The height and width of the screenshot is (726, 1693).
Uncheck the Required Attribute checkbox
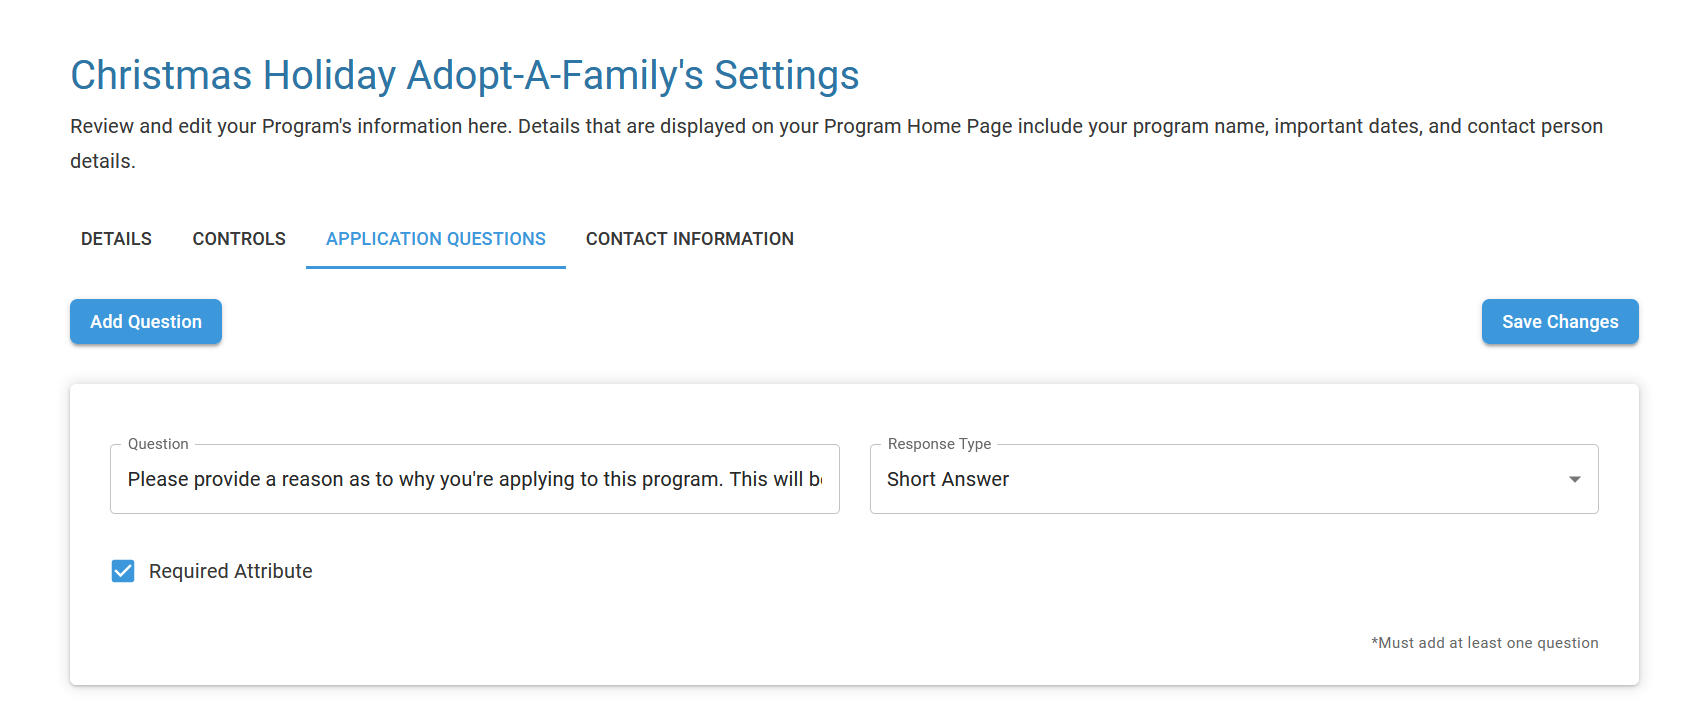[123, 571]
